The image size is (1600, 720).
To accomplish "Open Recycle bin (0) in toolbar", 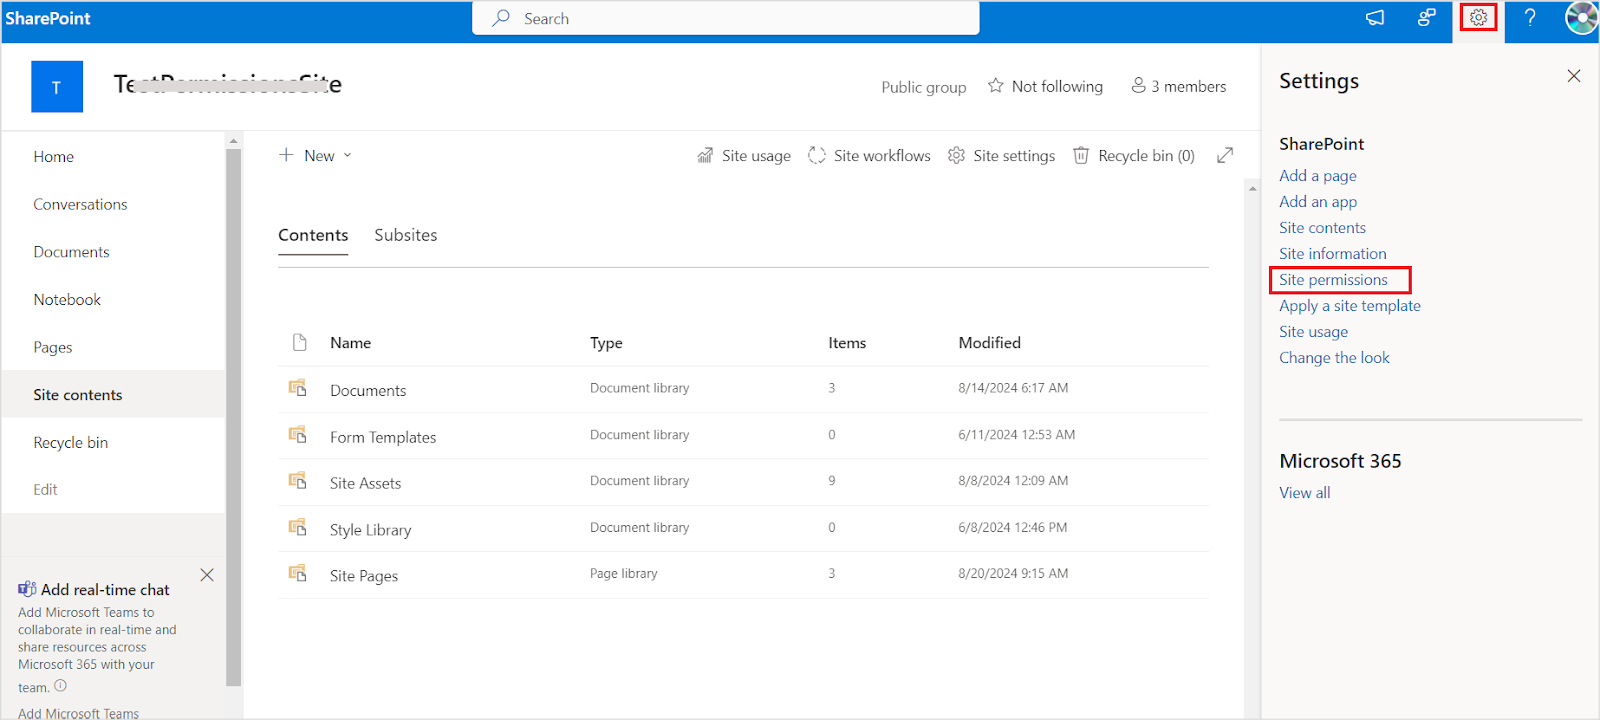I will (1134, 156).
